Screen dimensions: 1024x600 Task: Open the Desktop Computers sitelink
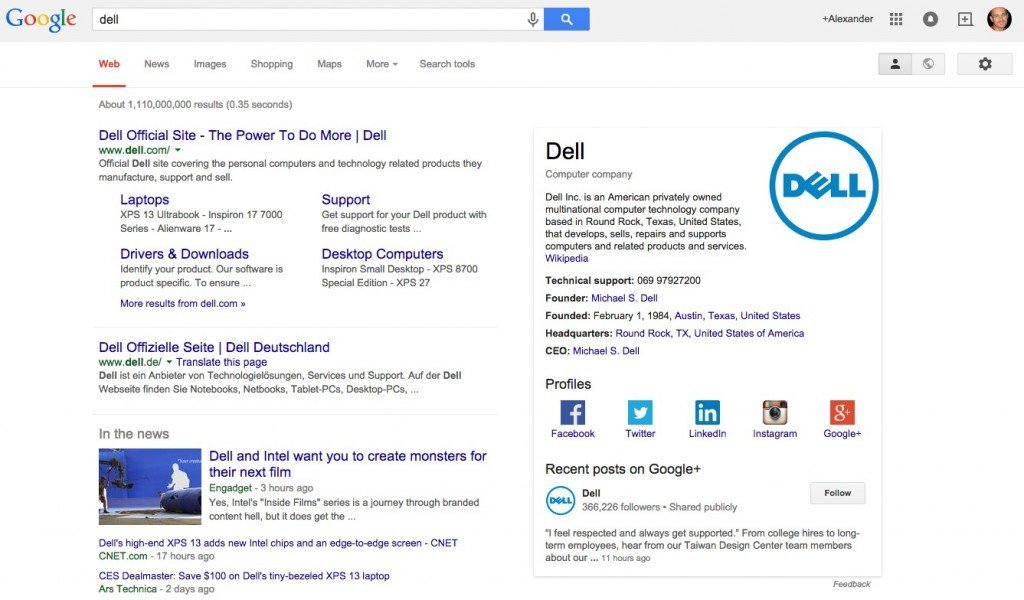tap(382, 254)
